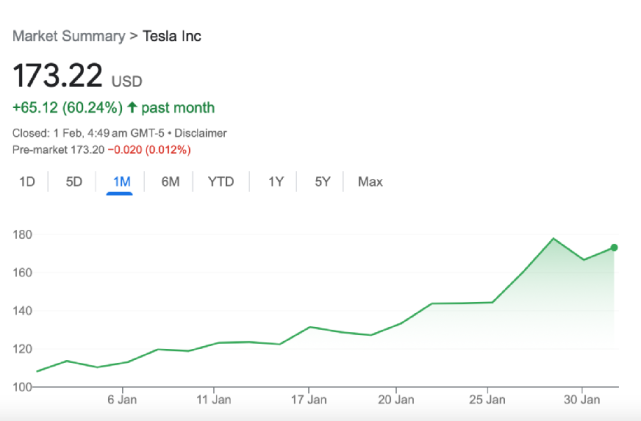Screen dimensions: 641x421
Task: Click the 30 Jan axis label
Action: (583, 400)
